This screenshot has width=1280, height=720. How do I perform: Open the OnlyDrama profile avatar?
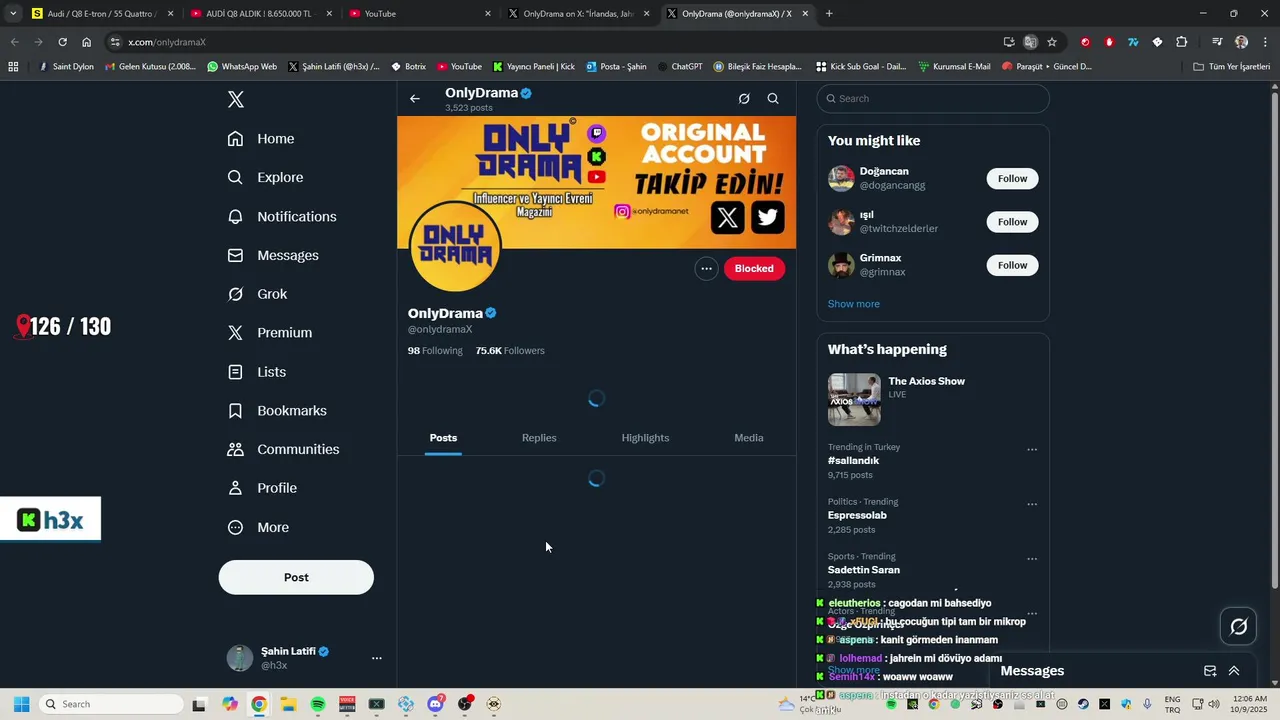[455, 246]
